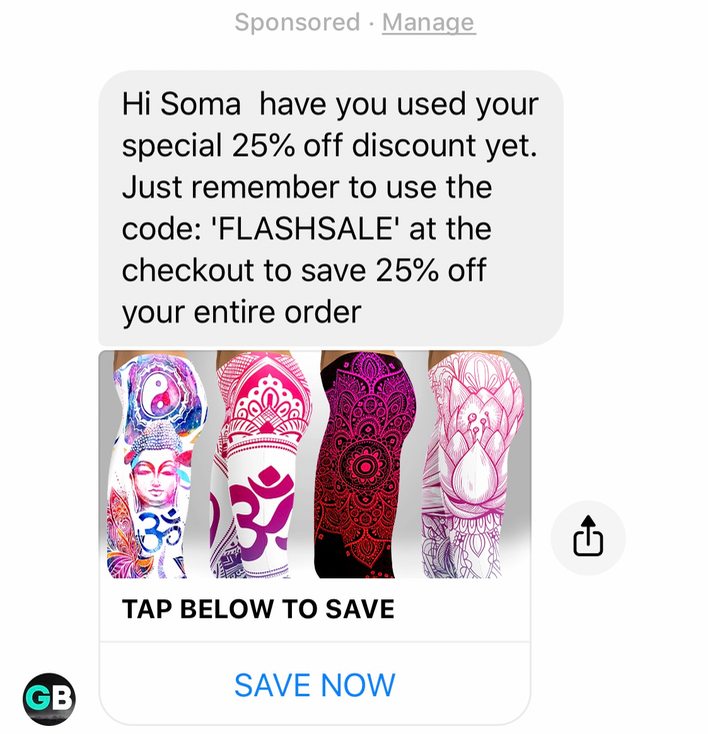The image size is (708, 734).
Task: Click the lotus bud on pink leggings
Action: point(472,470)
